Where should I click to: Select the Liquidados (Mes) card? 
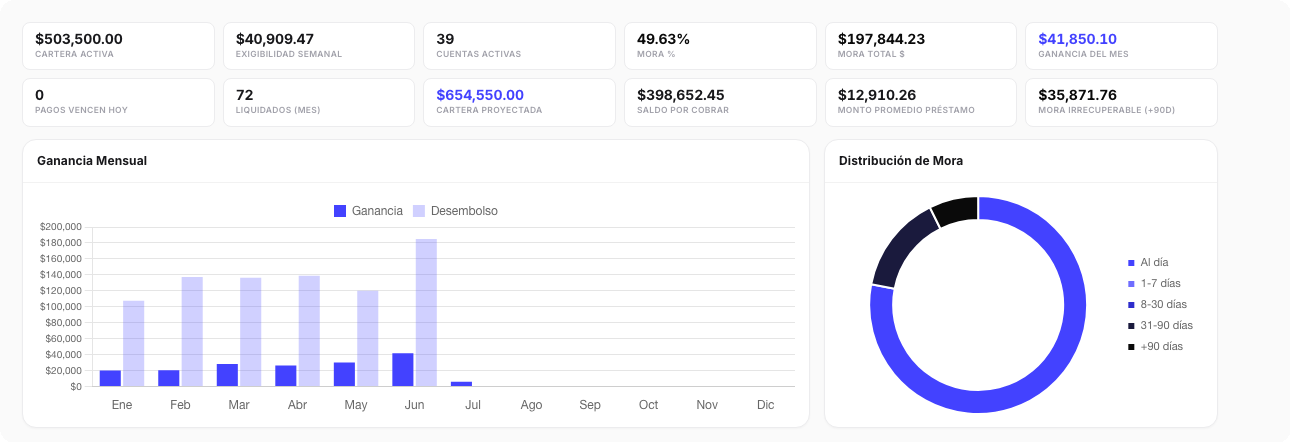(319, 102)
